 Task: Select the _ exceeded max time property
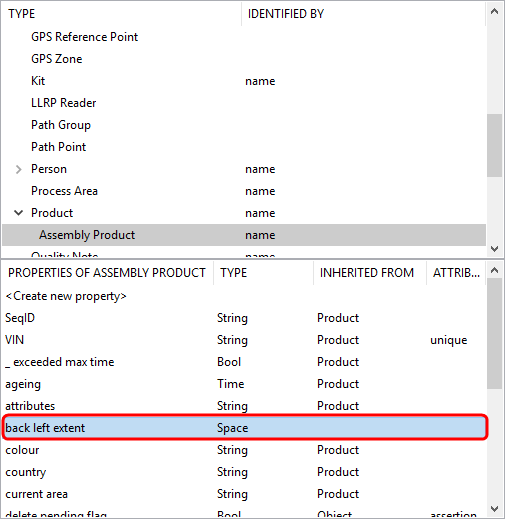pyautogui.click(x=244, y=362)
